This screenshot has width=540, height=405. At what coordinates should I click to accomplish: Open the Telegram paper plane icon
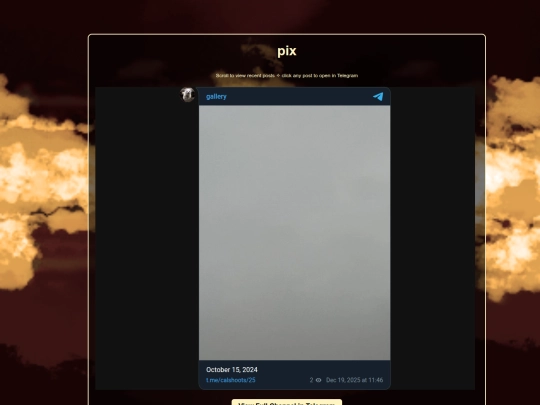click(x=378, y=96)
